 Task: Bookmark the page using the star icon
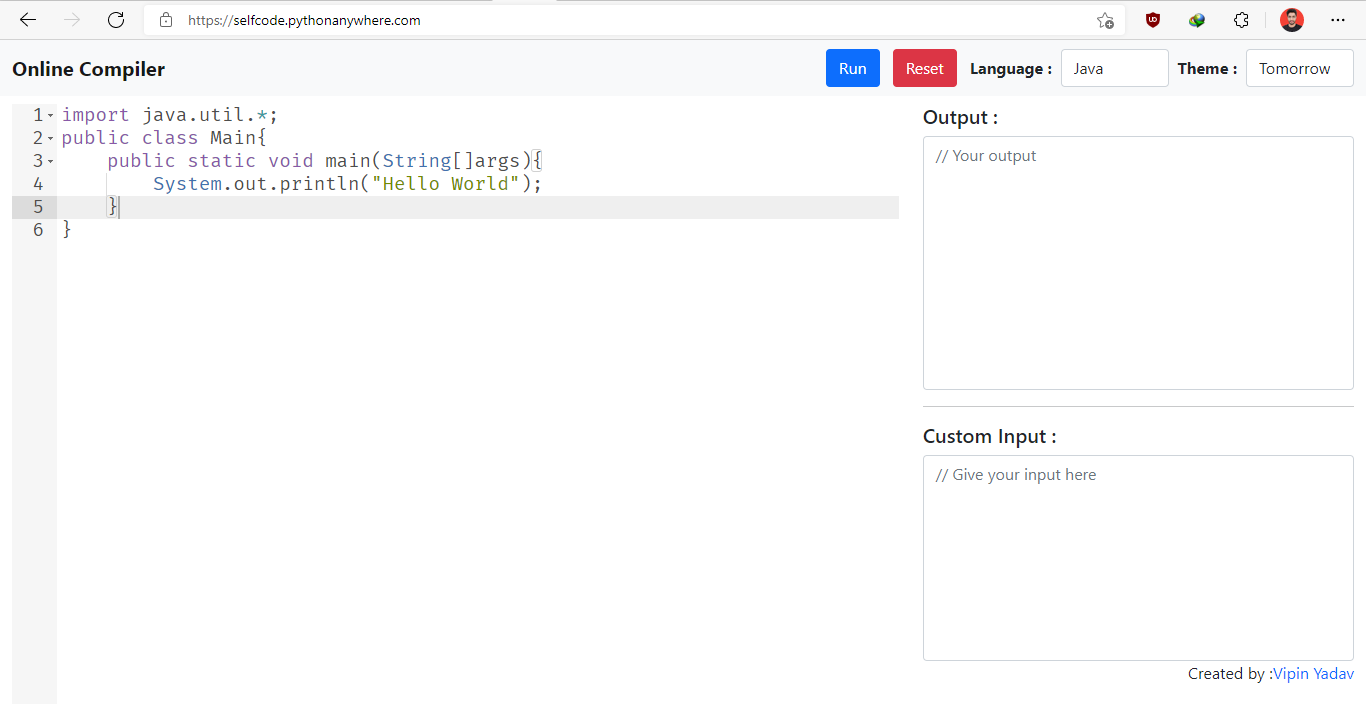[1106, 19]
